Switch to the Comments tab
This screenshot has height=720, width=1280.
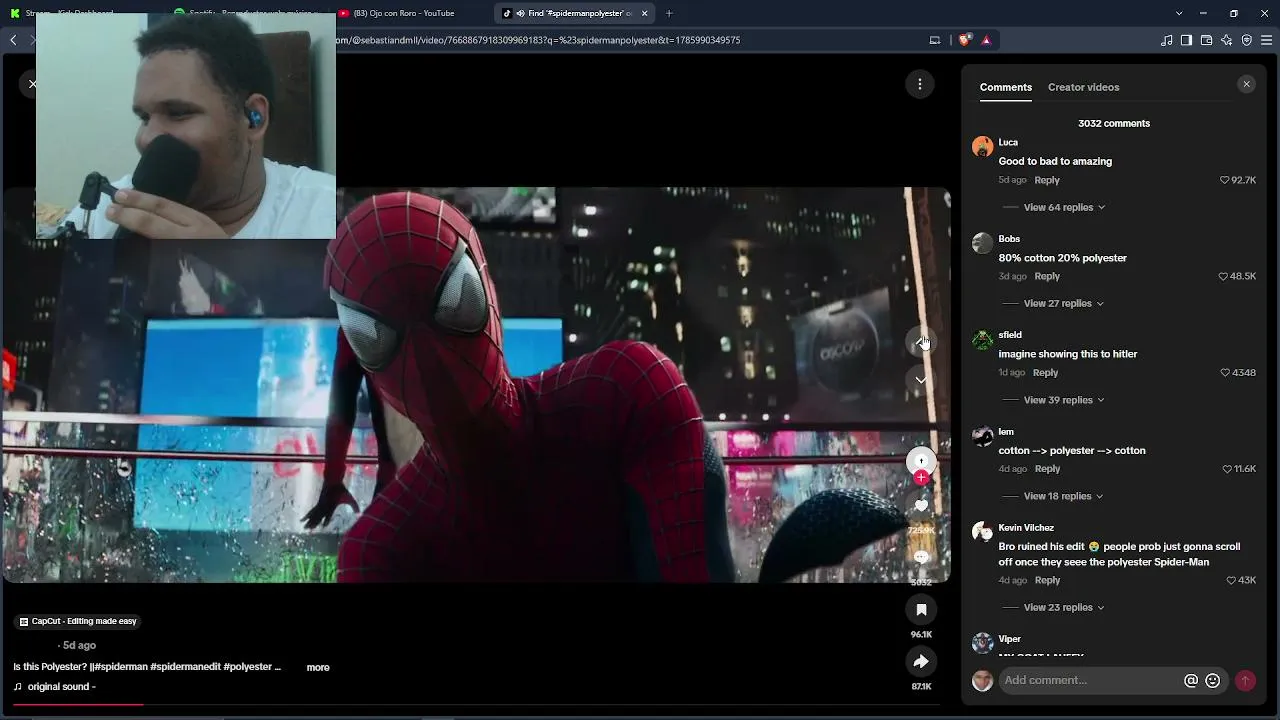point(1006,87)
